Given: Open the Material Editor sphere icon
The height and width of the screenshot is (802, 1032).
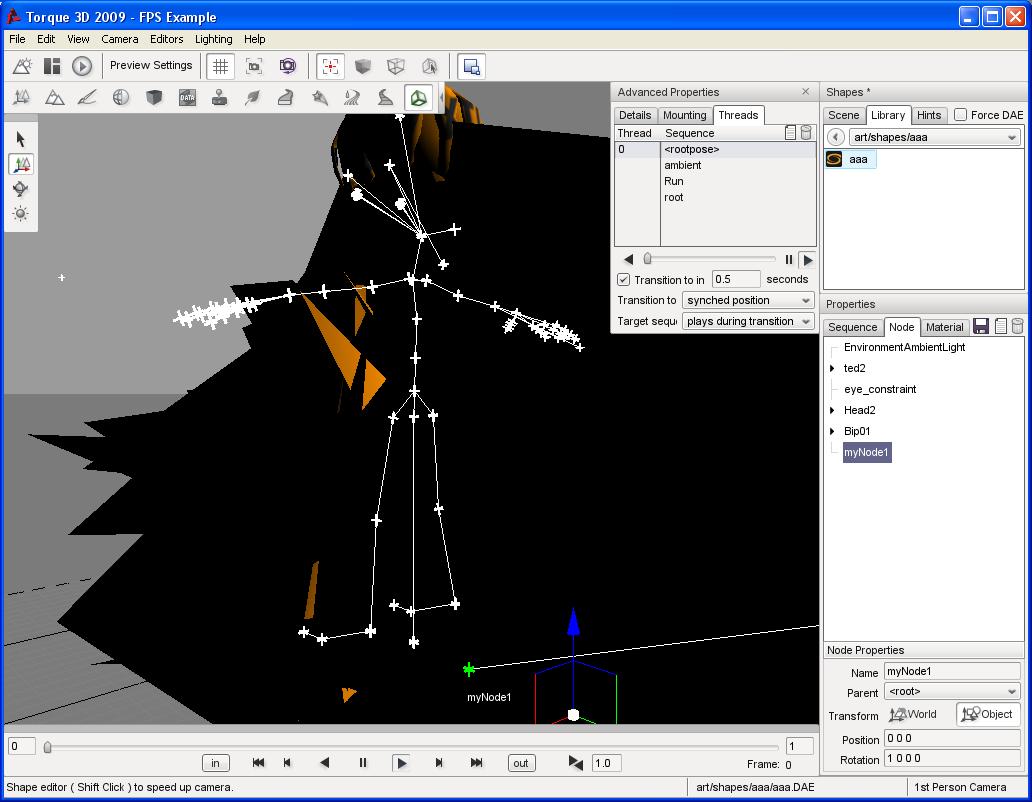Looking at the screenshot, I should (120, 98).
